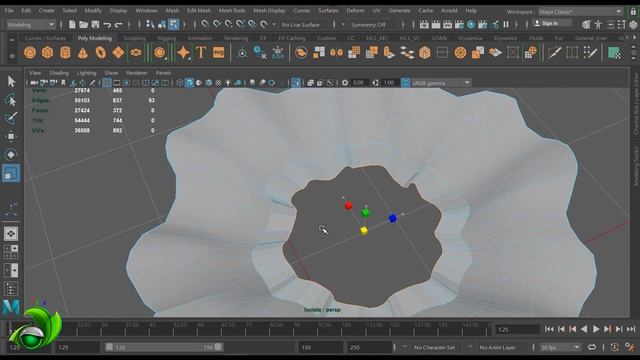
Task: Toggle the single-pane viewport layout
Action: (x=11, y=233)
